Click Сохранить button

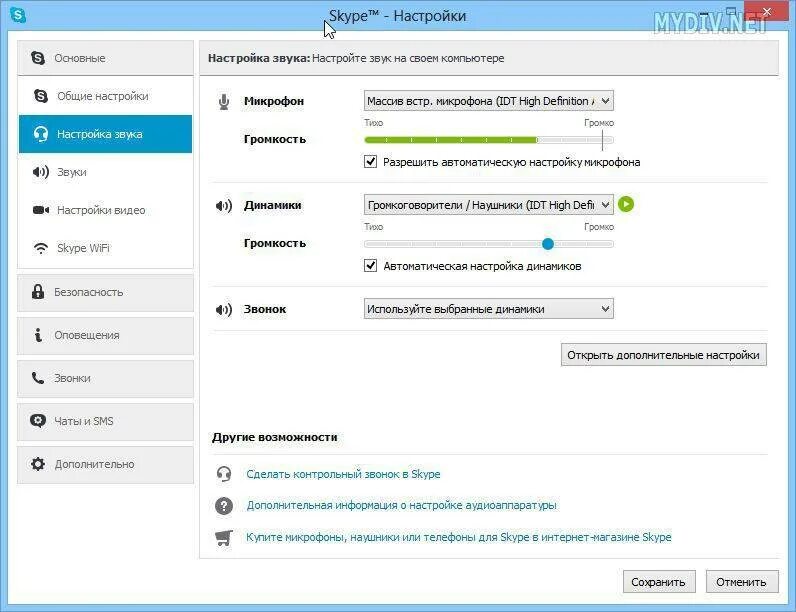(x=658, y=582)
